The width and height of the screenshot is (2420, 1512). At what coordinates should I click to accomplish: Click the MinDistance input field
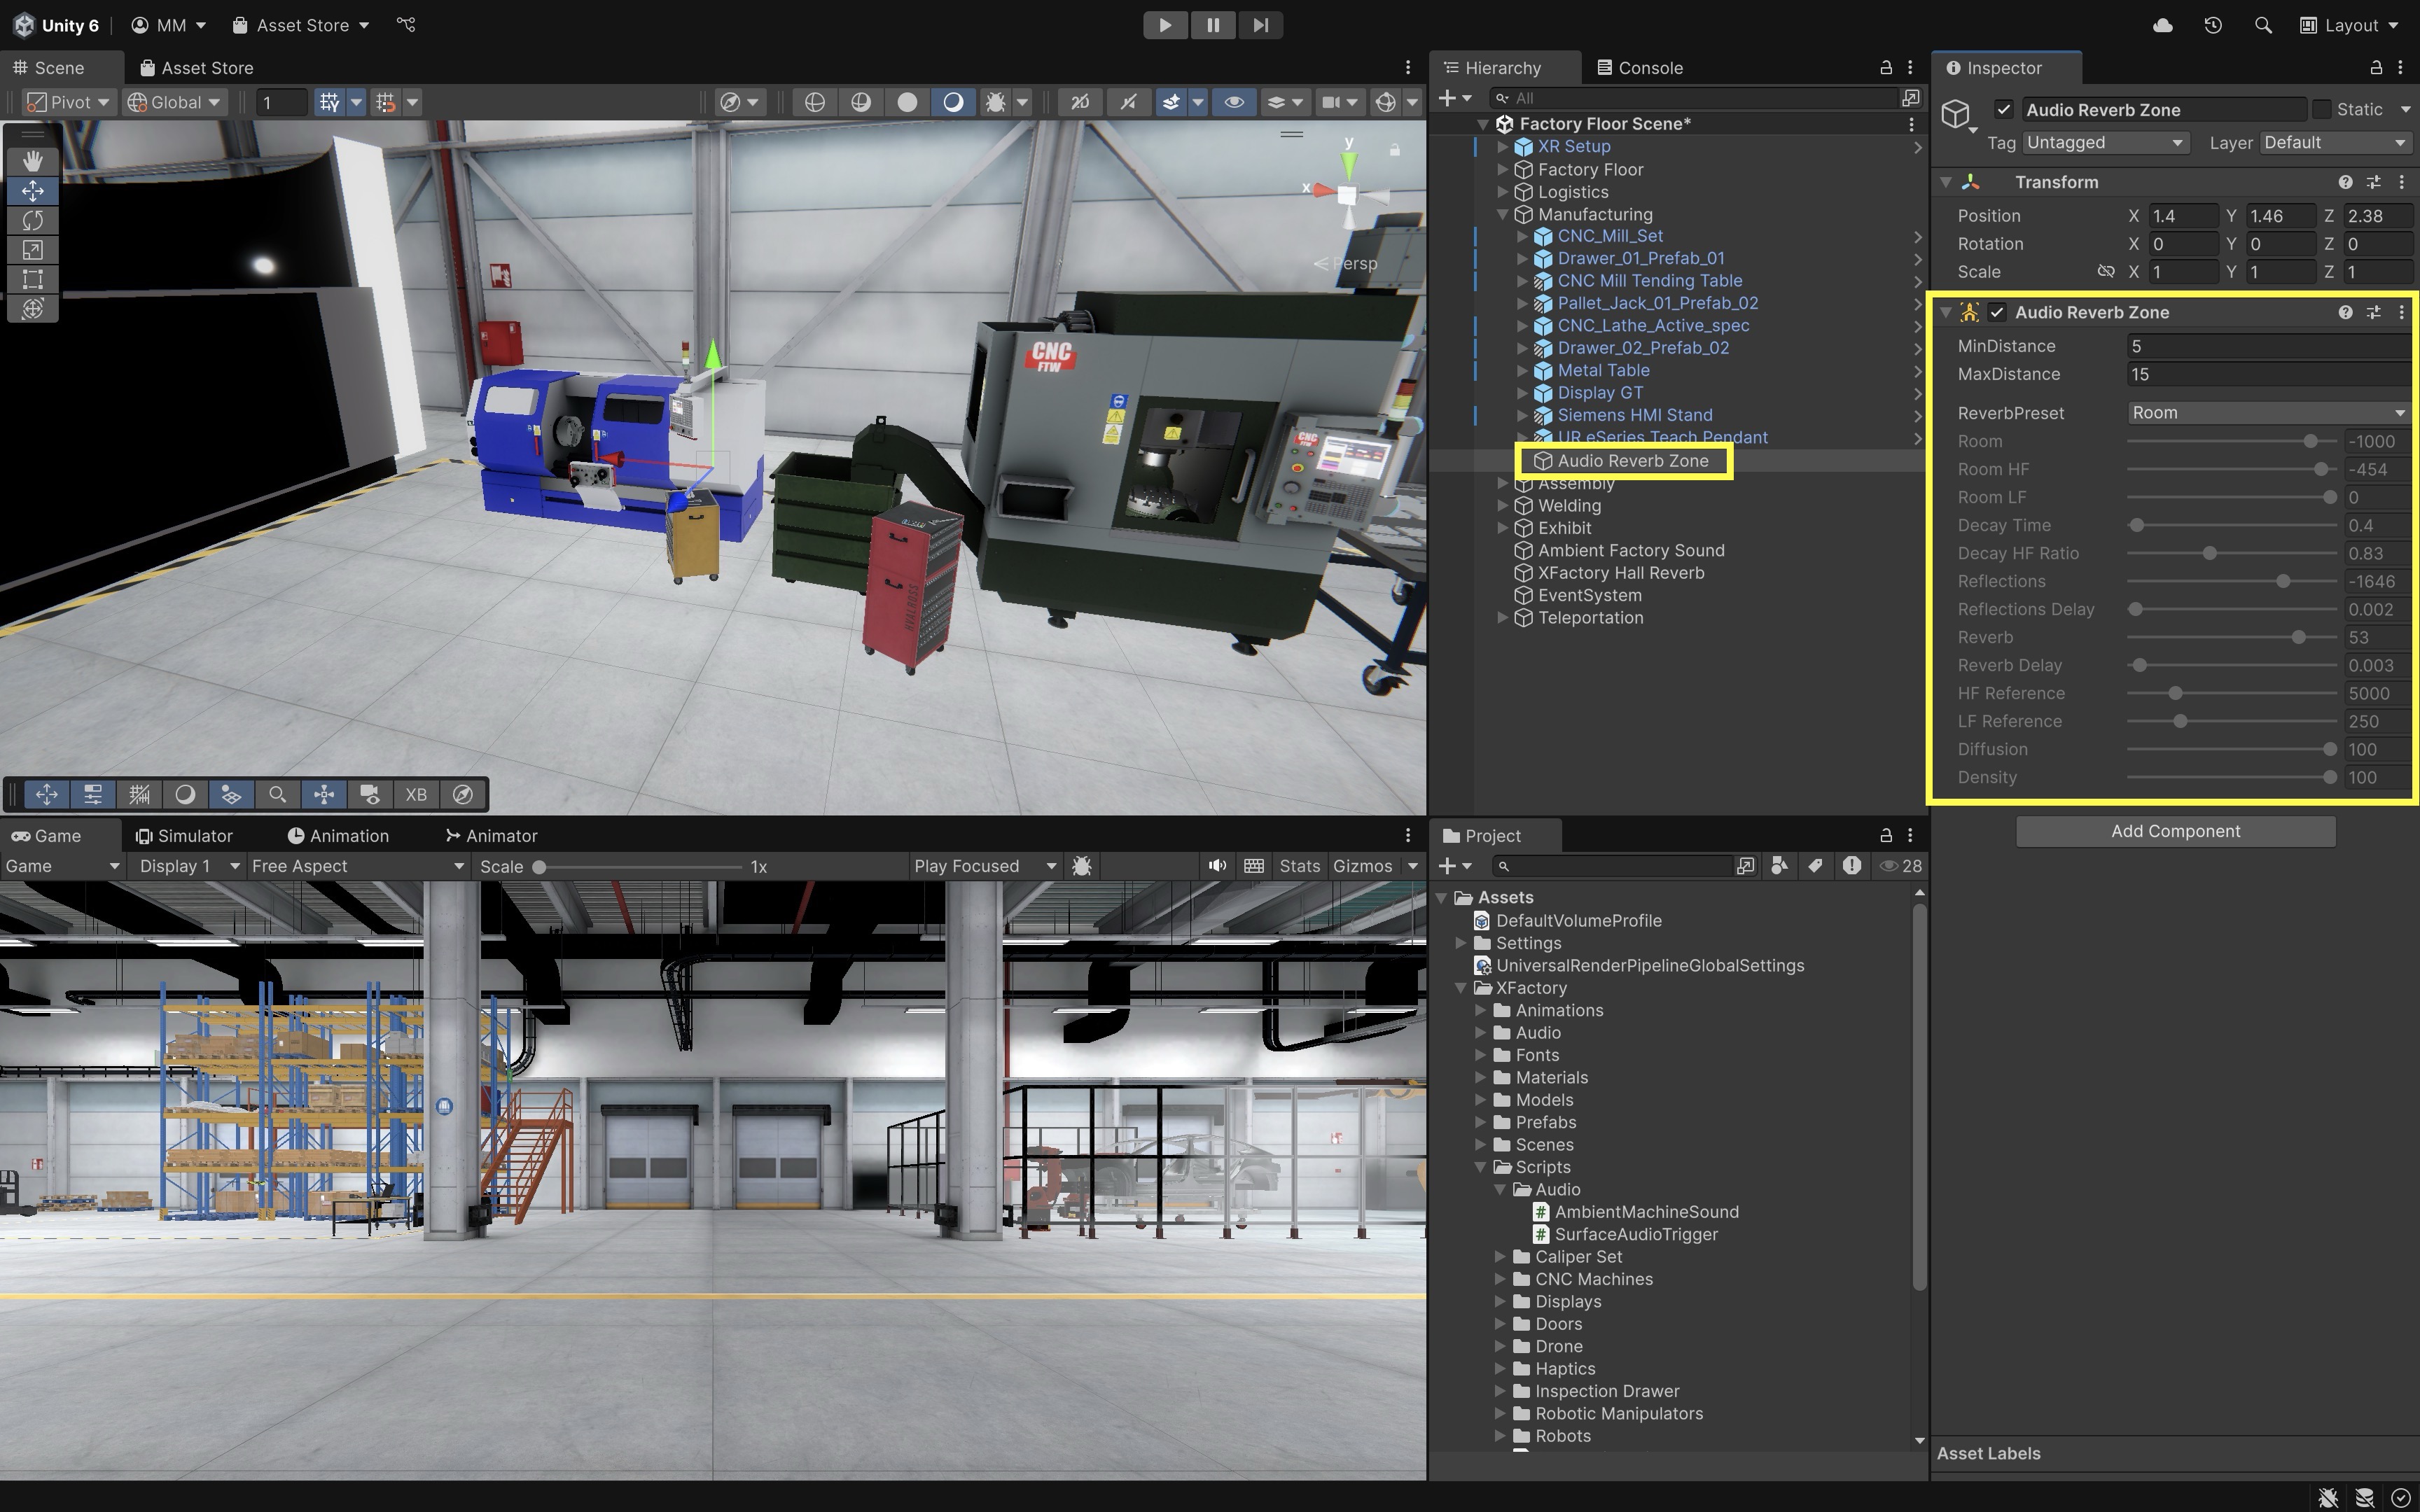click(2266, 346)
